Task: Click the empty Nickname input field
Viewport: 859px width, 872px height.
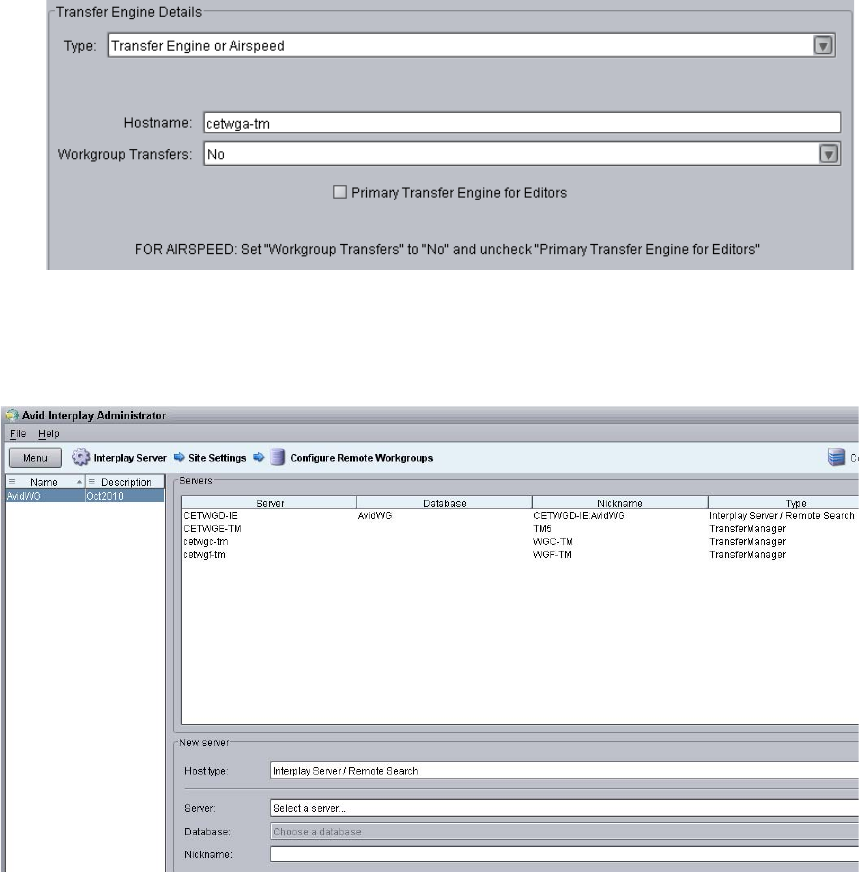Action: pyautogui.click(x=564, y=854)
